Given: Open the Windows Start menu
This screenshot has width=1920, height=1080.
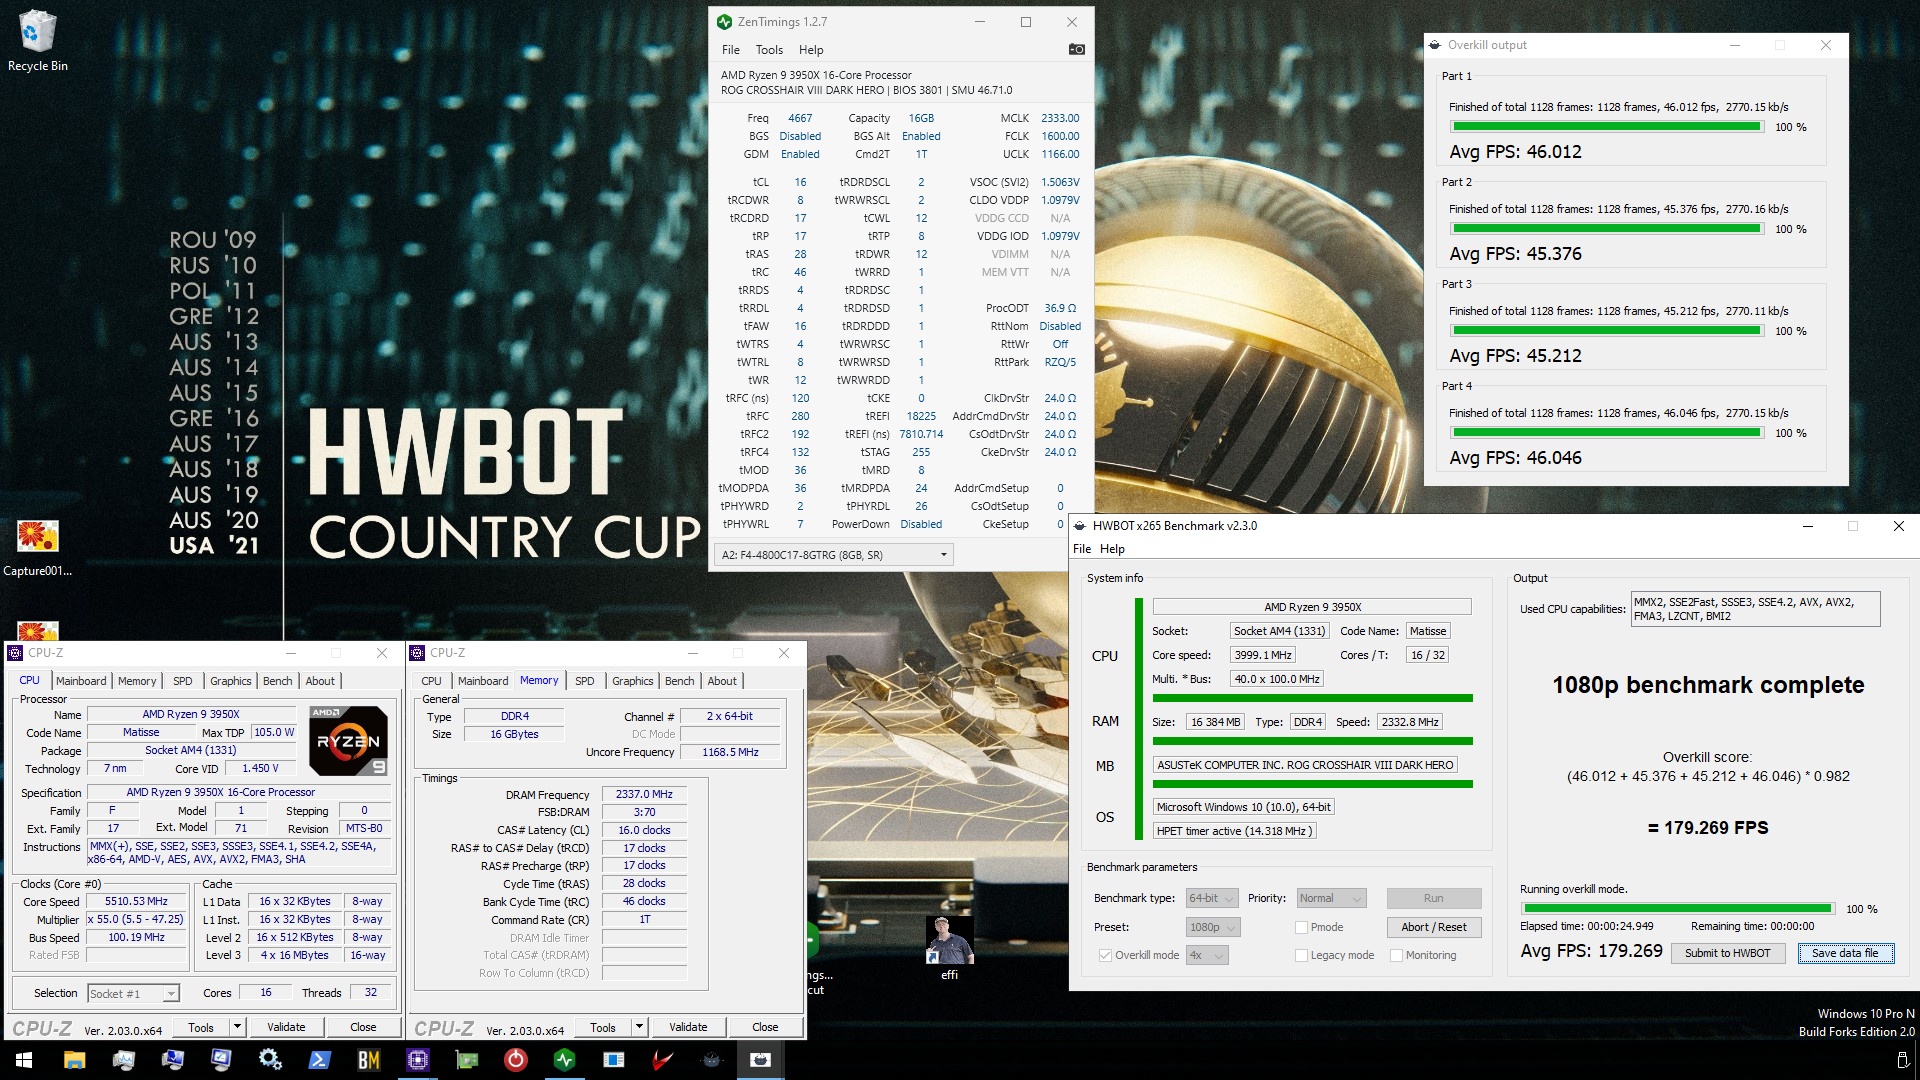Looking at the screenshot, I should point(24,1060).
